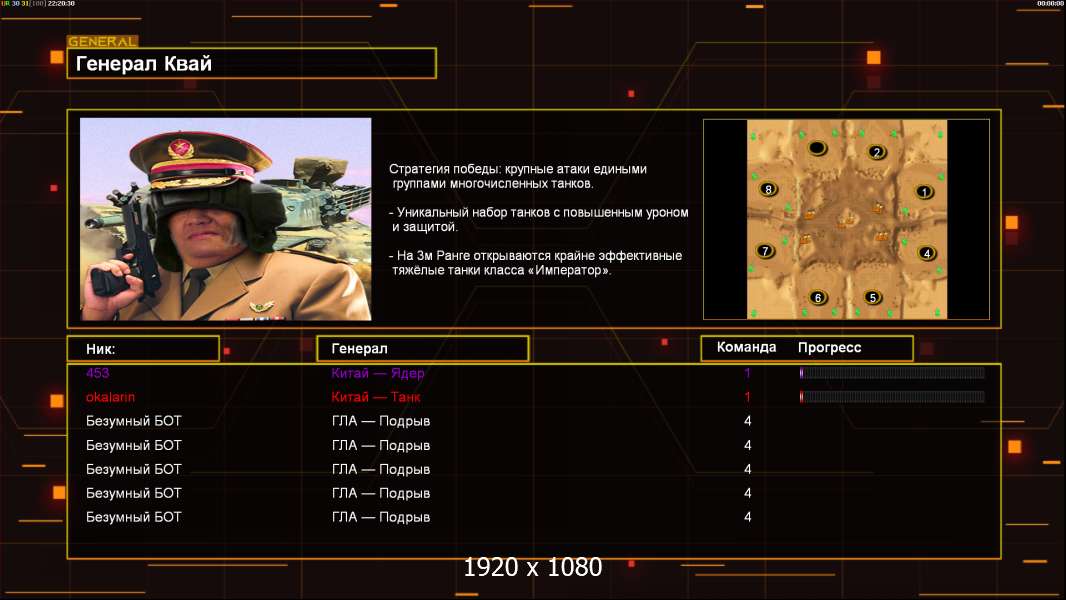Click the 00:00:00 timer at top right

(x=1050, y=3)
